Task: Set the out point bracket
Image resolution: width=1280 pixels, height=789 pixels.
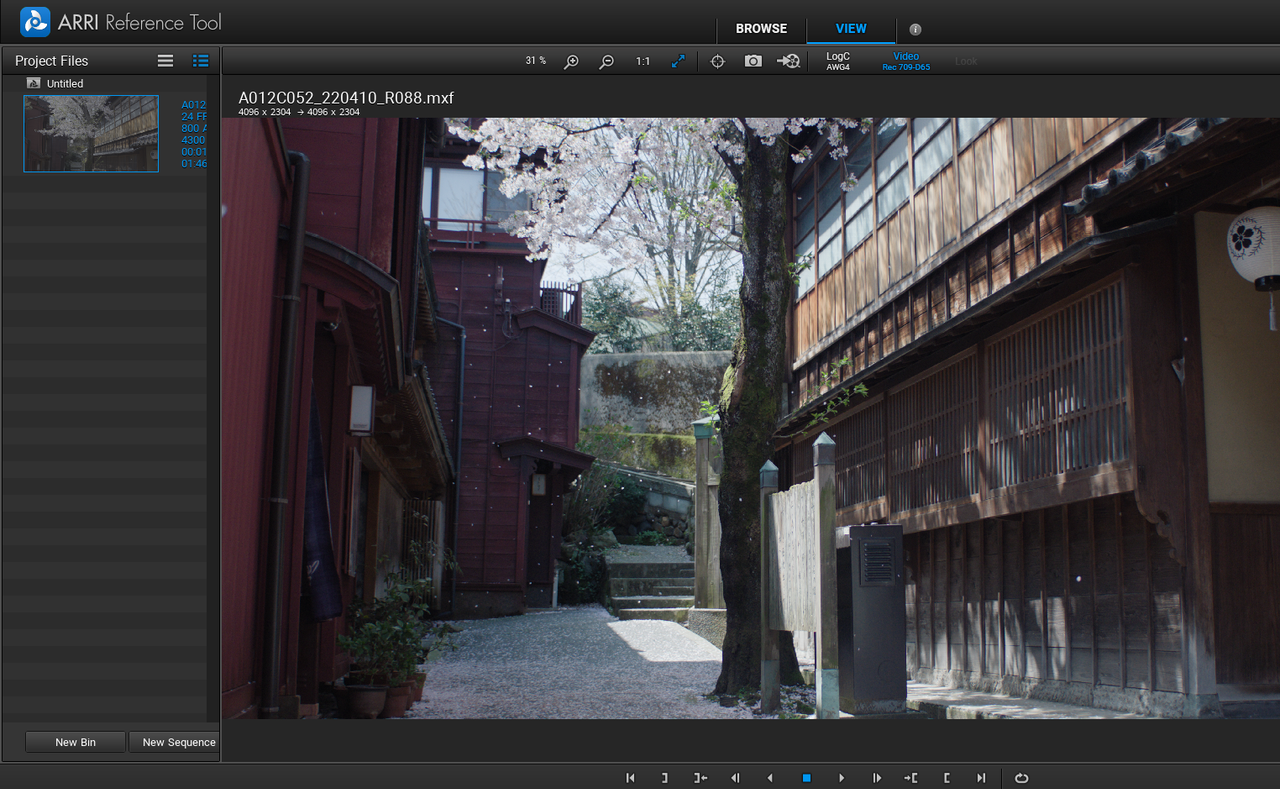Action: click(x=664, y=778)
